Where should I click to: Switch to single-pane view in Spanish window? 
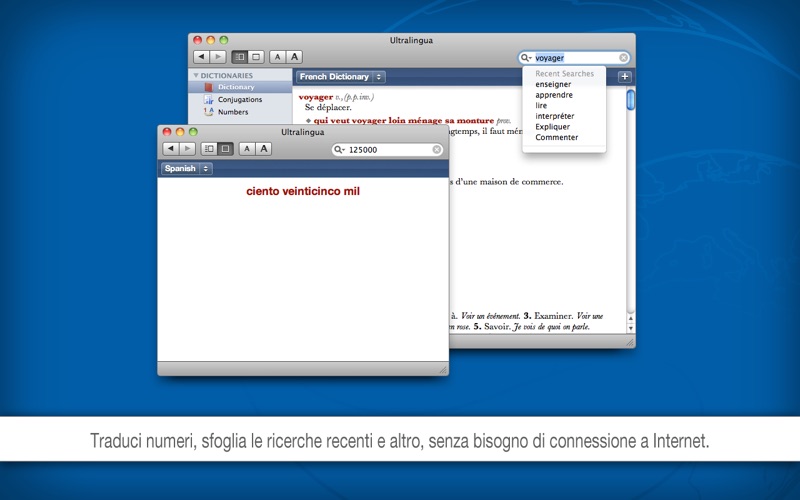(225, 149)
